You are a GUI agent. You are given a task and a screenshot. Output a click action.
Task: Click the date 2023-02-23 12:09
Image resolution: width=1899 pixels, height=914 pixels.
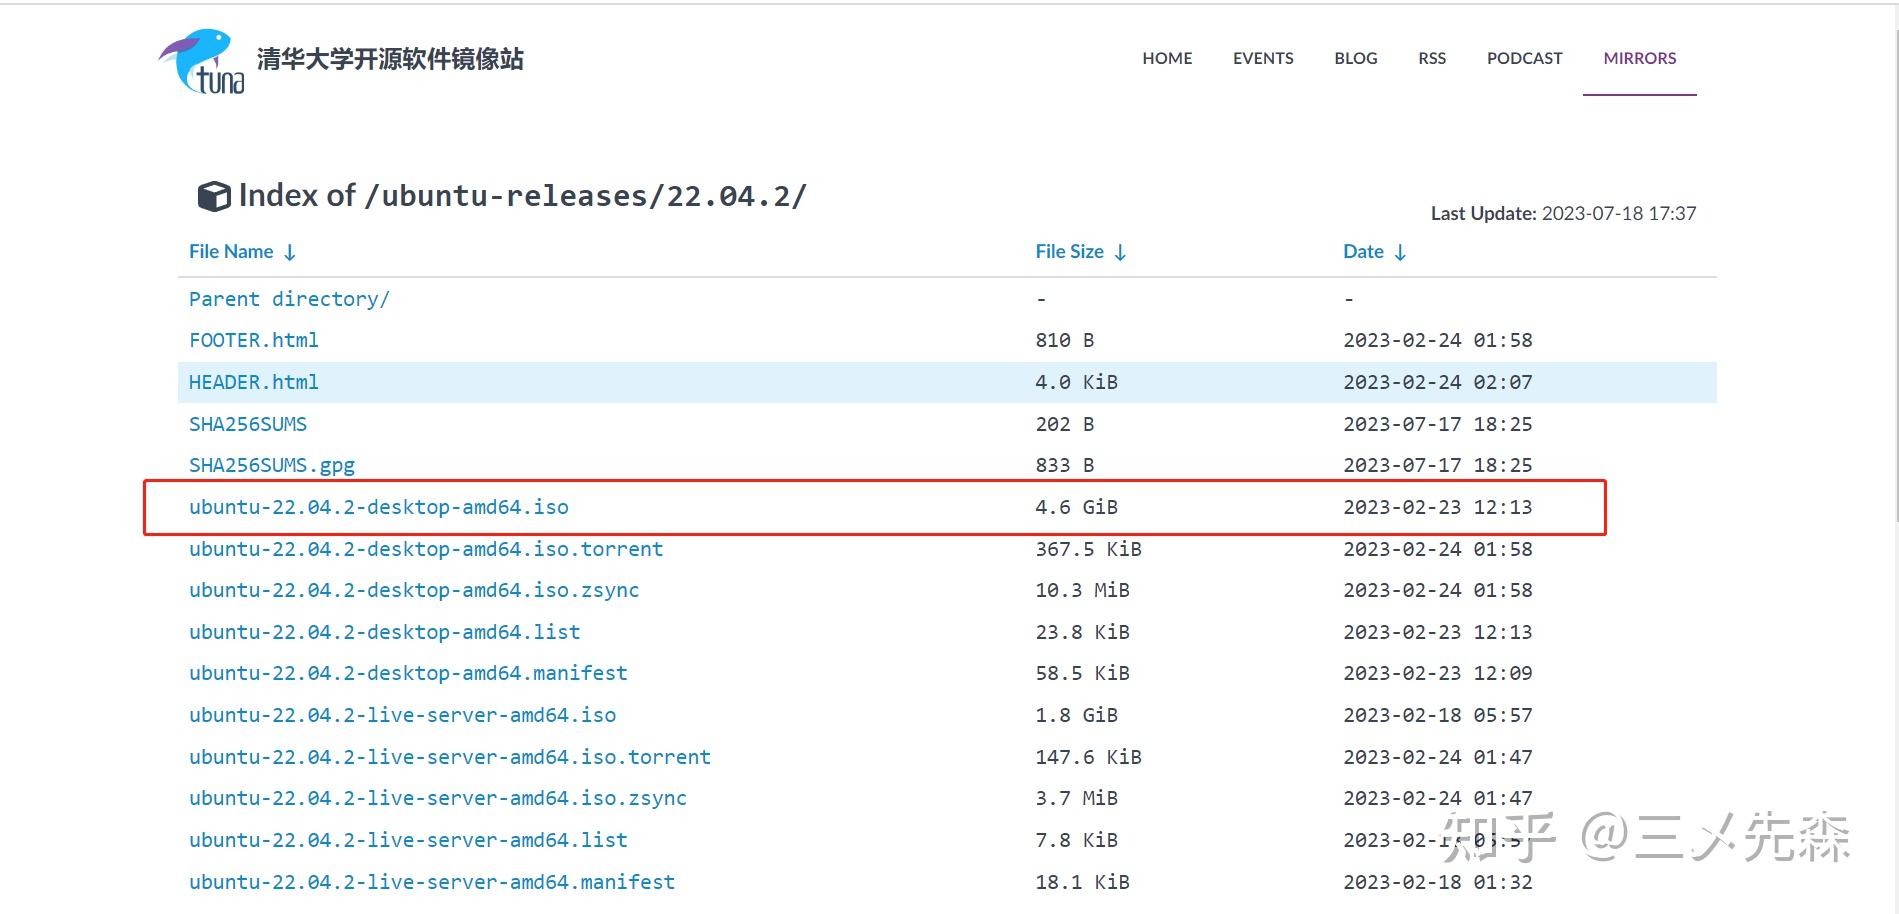coord(1437,673)
